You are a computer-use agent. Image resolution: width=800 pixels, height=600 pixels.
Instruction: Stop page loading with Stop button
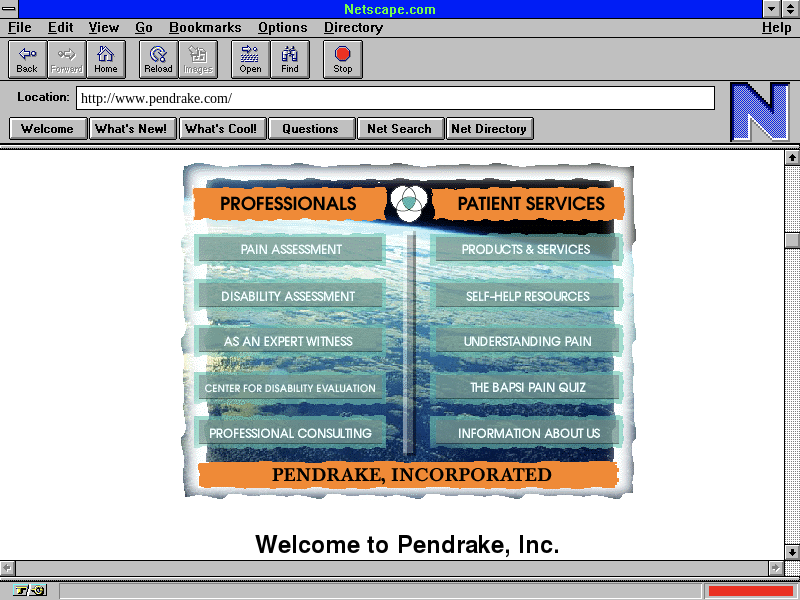pyautogui.click(x=343, y=60)
